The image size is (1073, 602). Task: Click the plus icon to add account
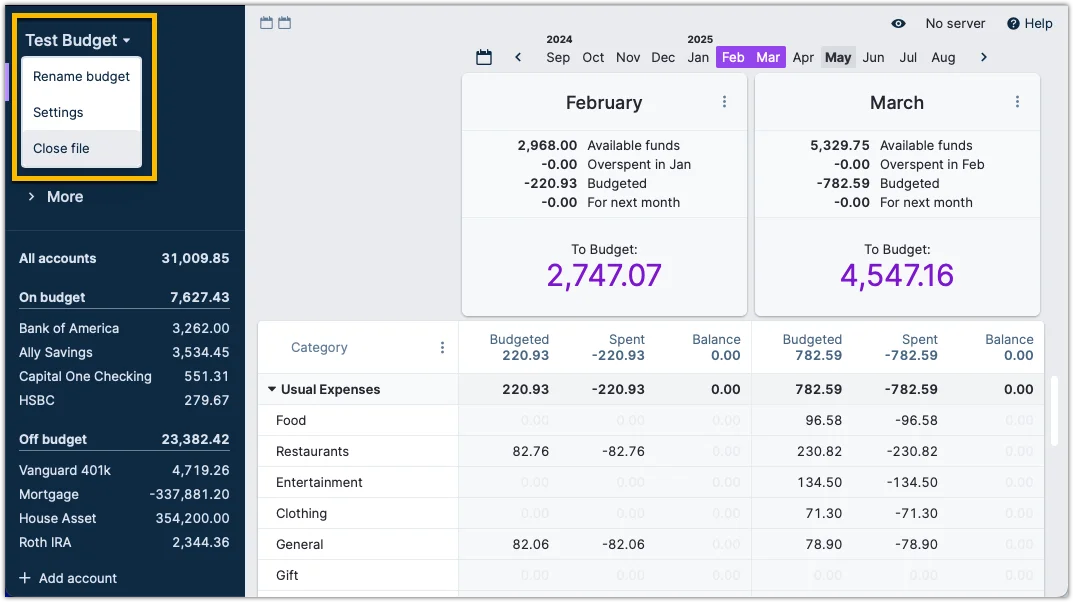pos(25,578)
